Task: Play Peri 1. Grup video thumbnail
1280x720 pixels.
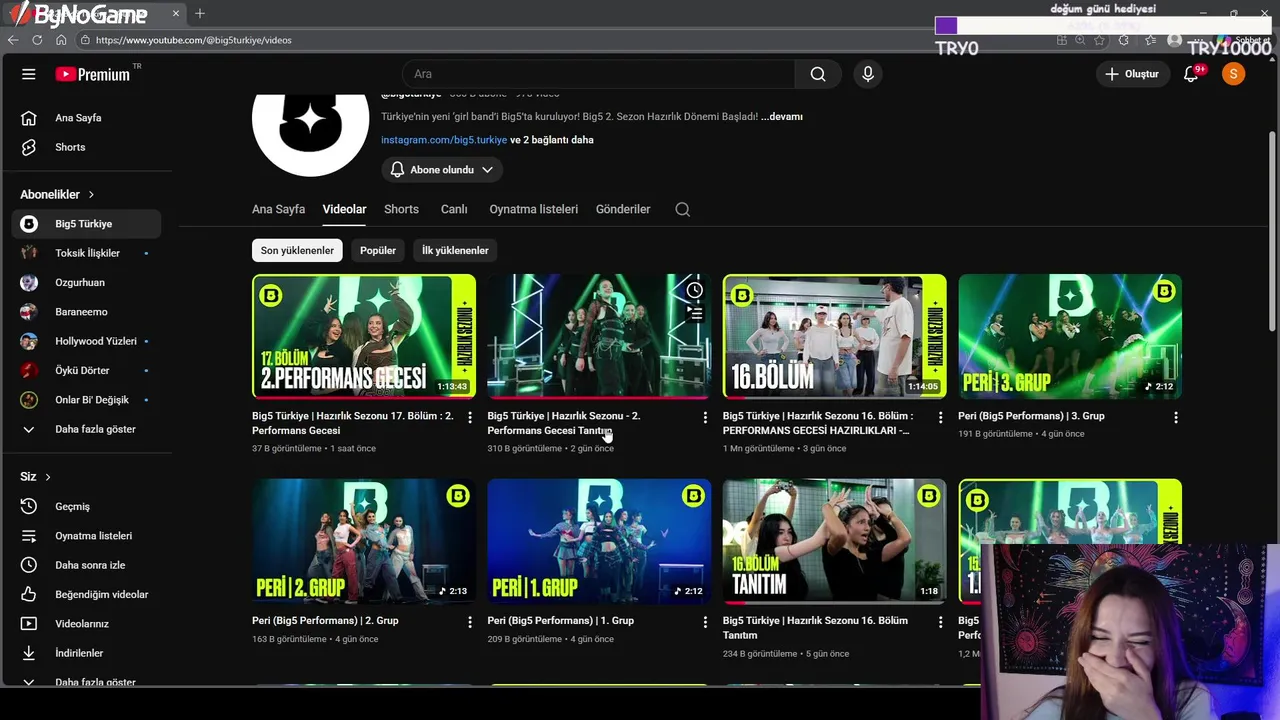Action: pos(599,541)
